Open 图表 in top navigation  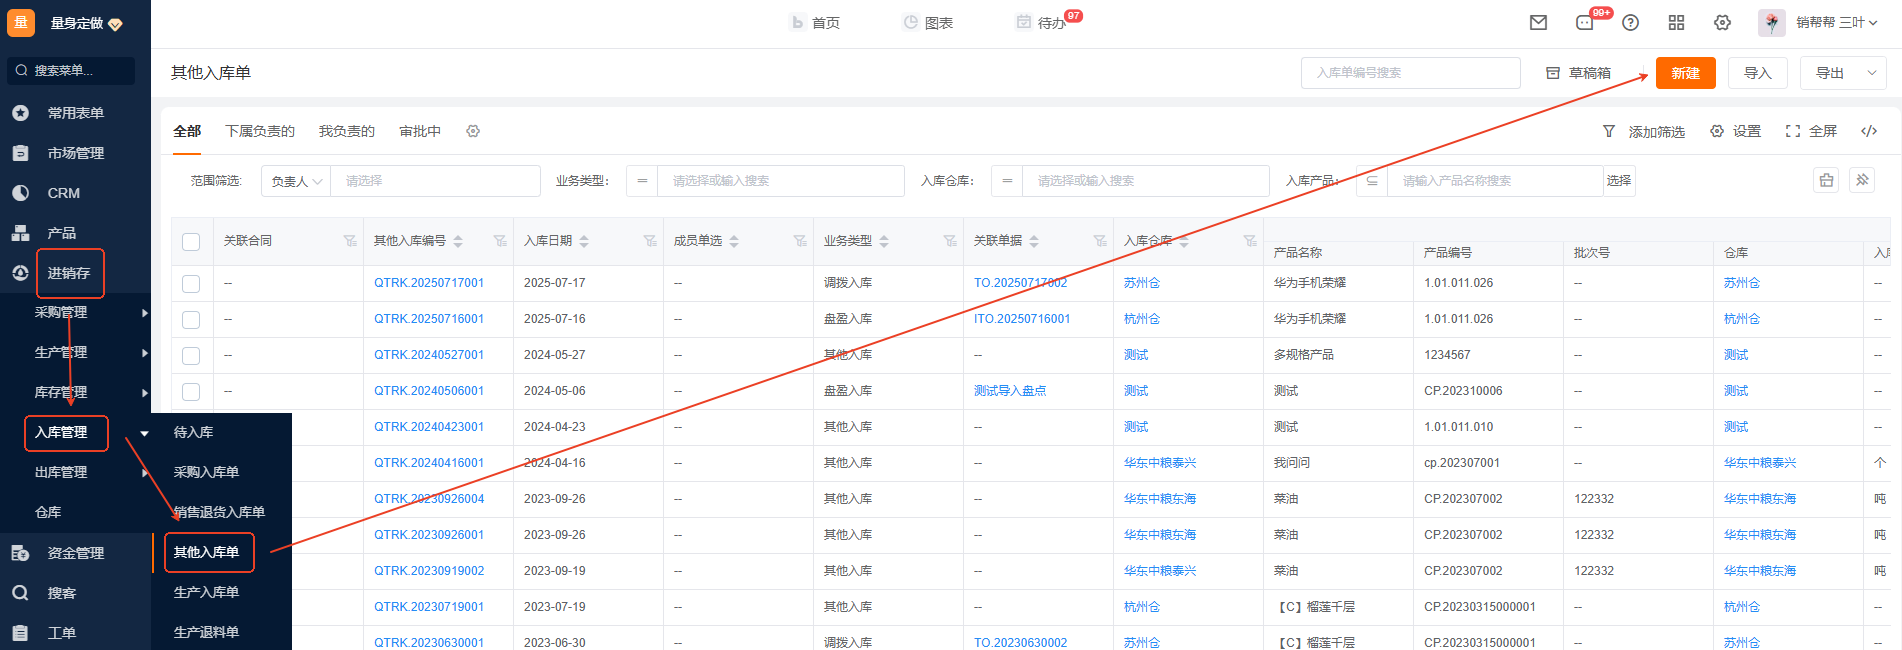[x=928, y=22]
